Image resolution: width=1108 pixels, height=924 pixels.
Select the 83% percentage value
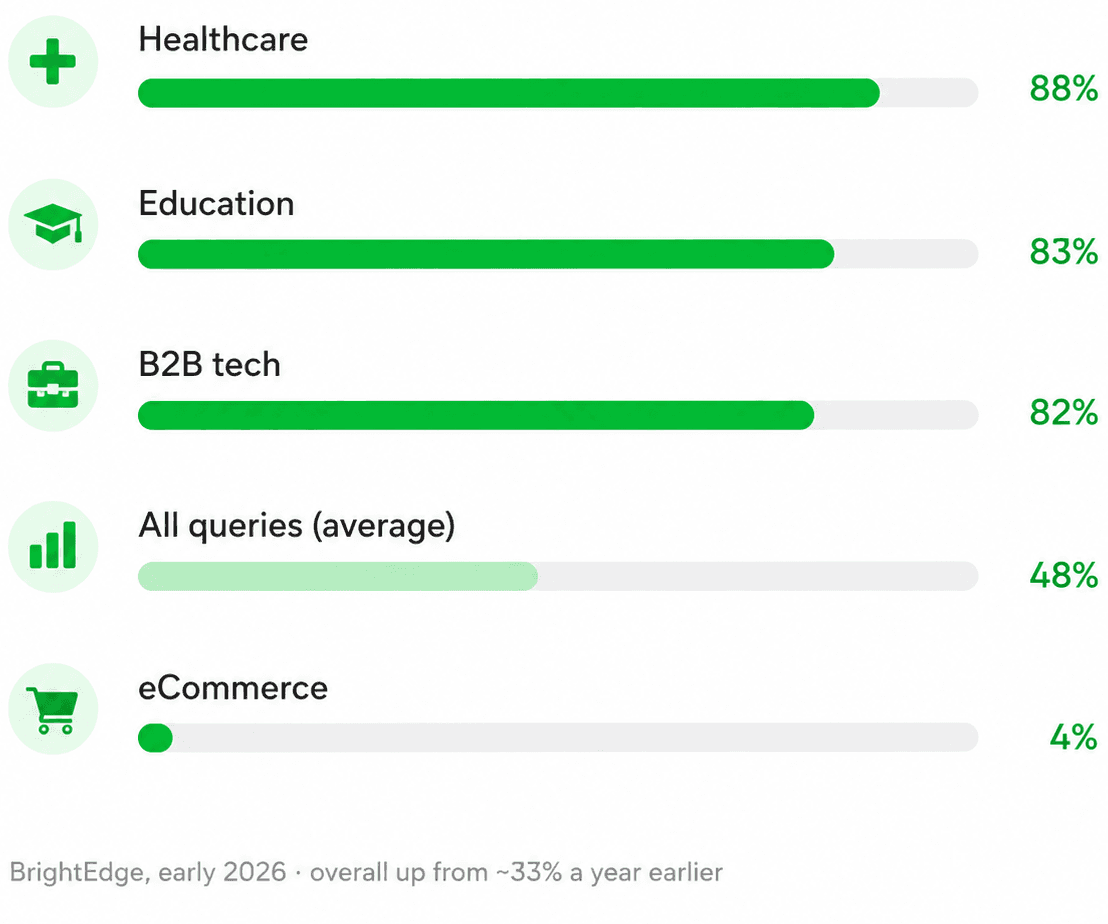tap(1063, 252)
